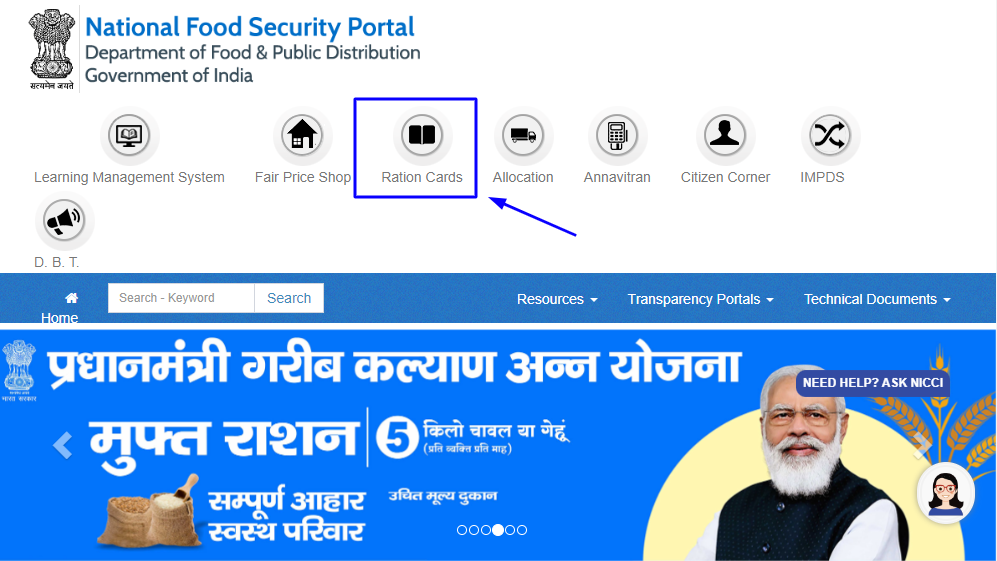997x561 pixels.
Task: Click the Fair Price Shop house icon
Action: [302, 135]
